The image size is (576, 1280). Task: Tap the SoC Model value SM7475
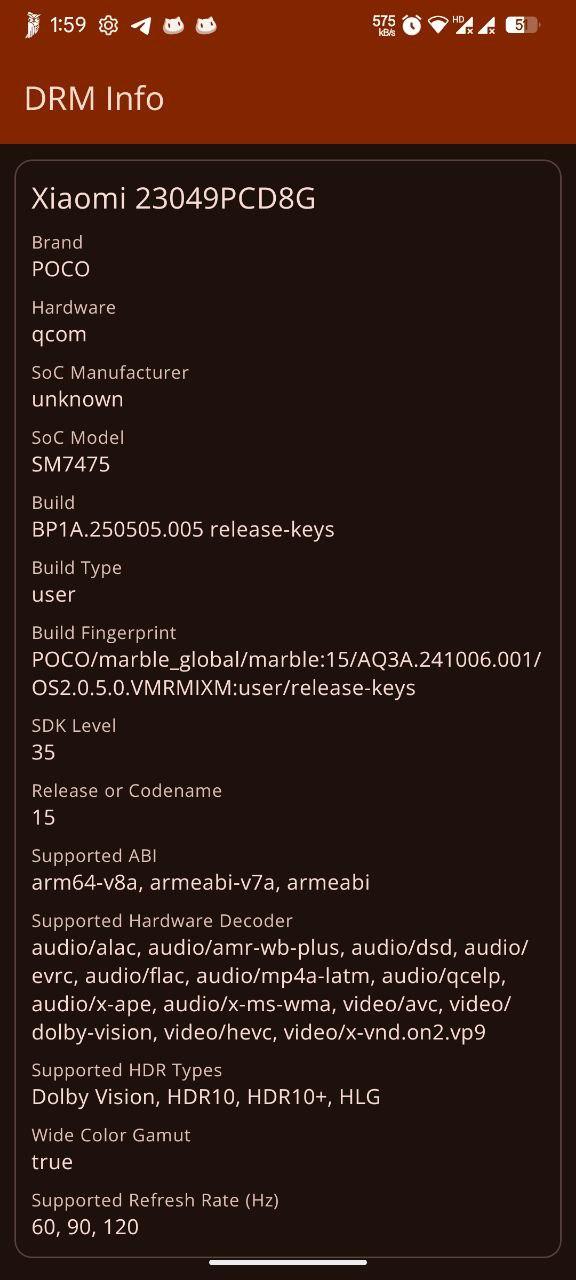tap(71, 464)
